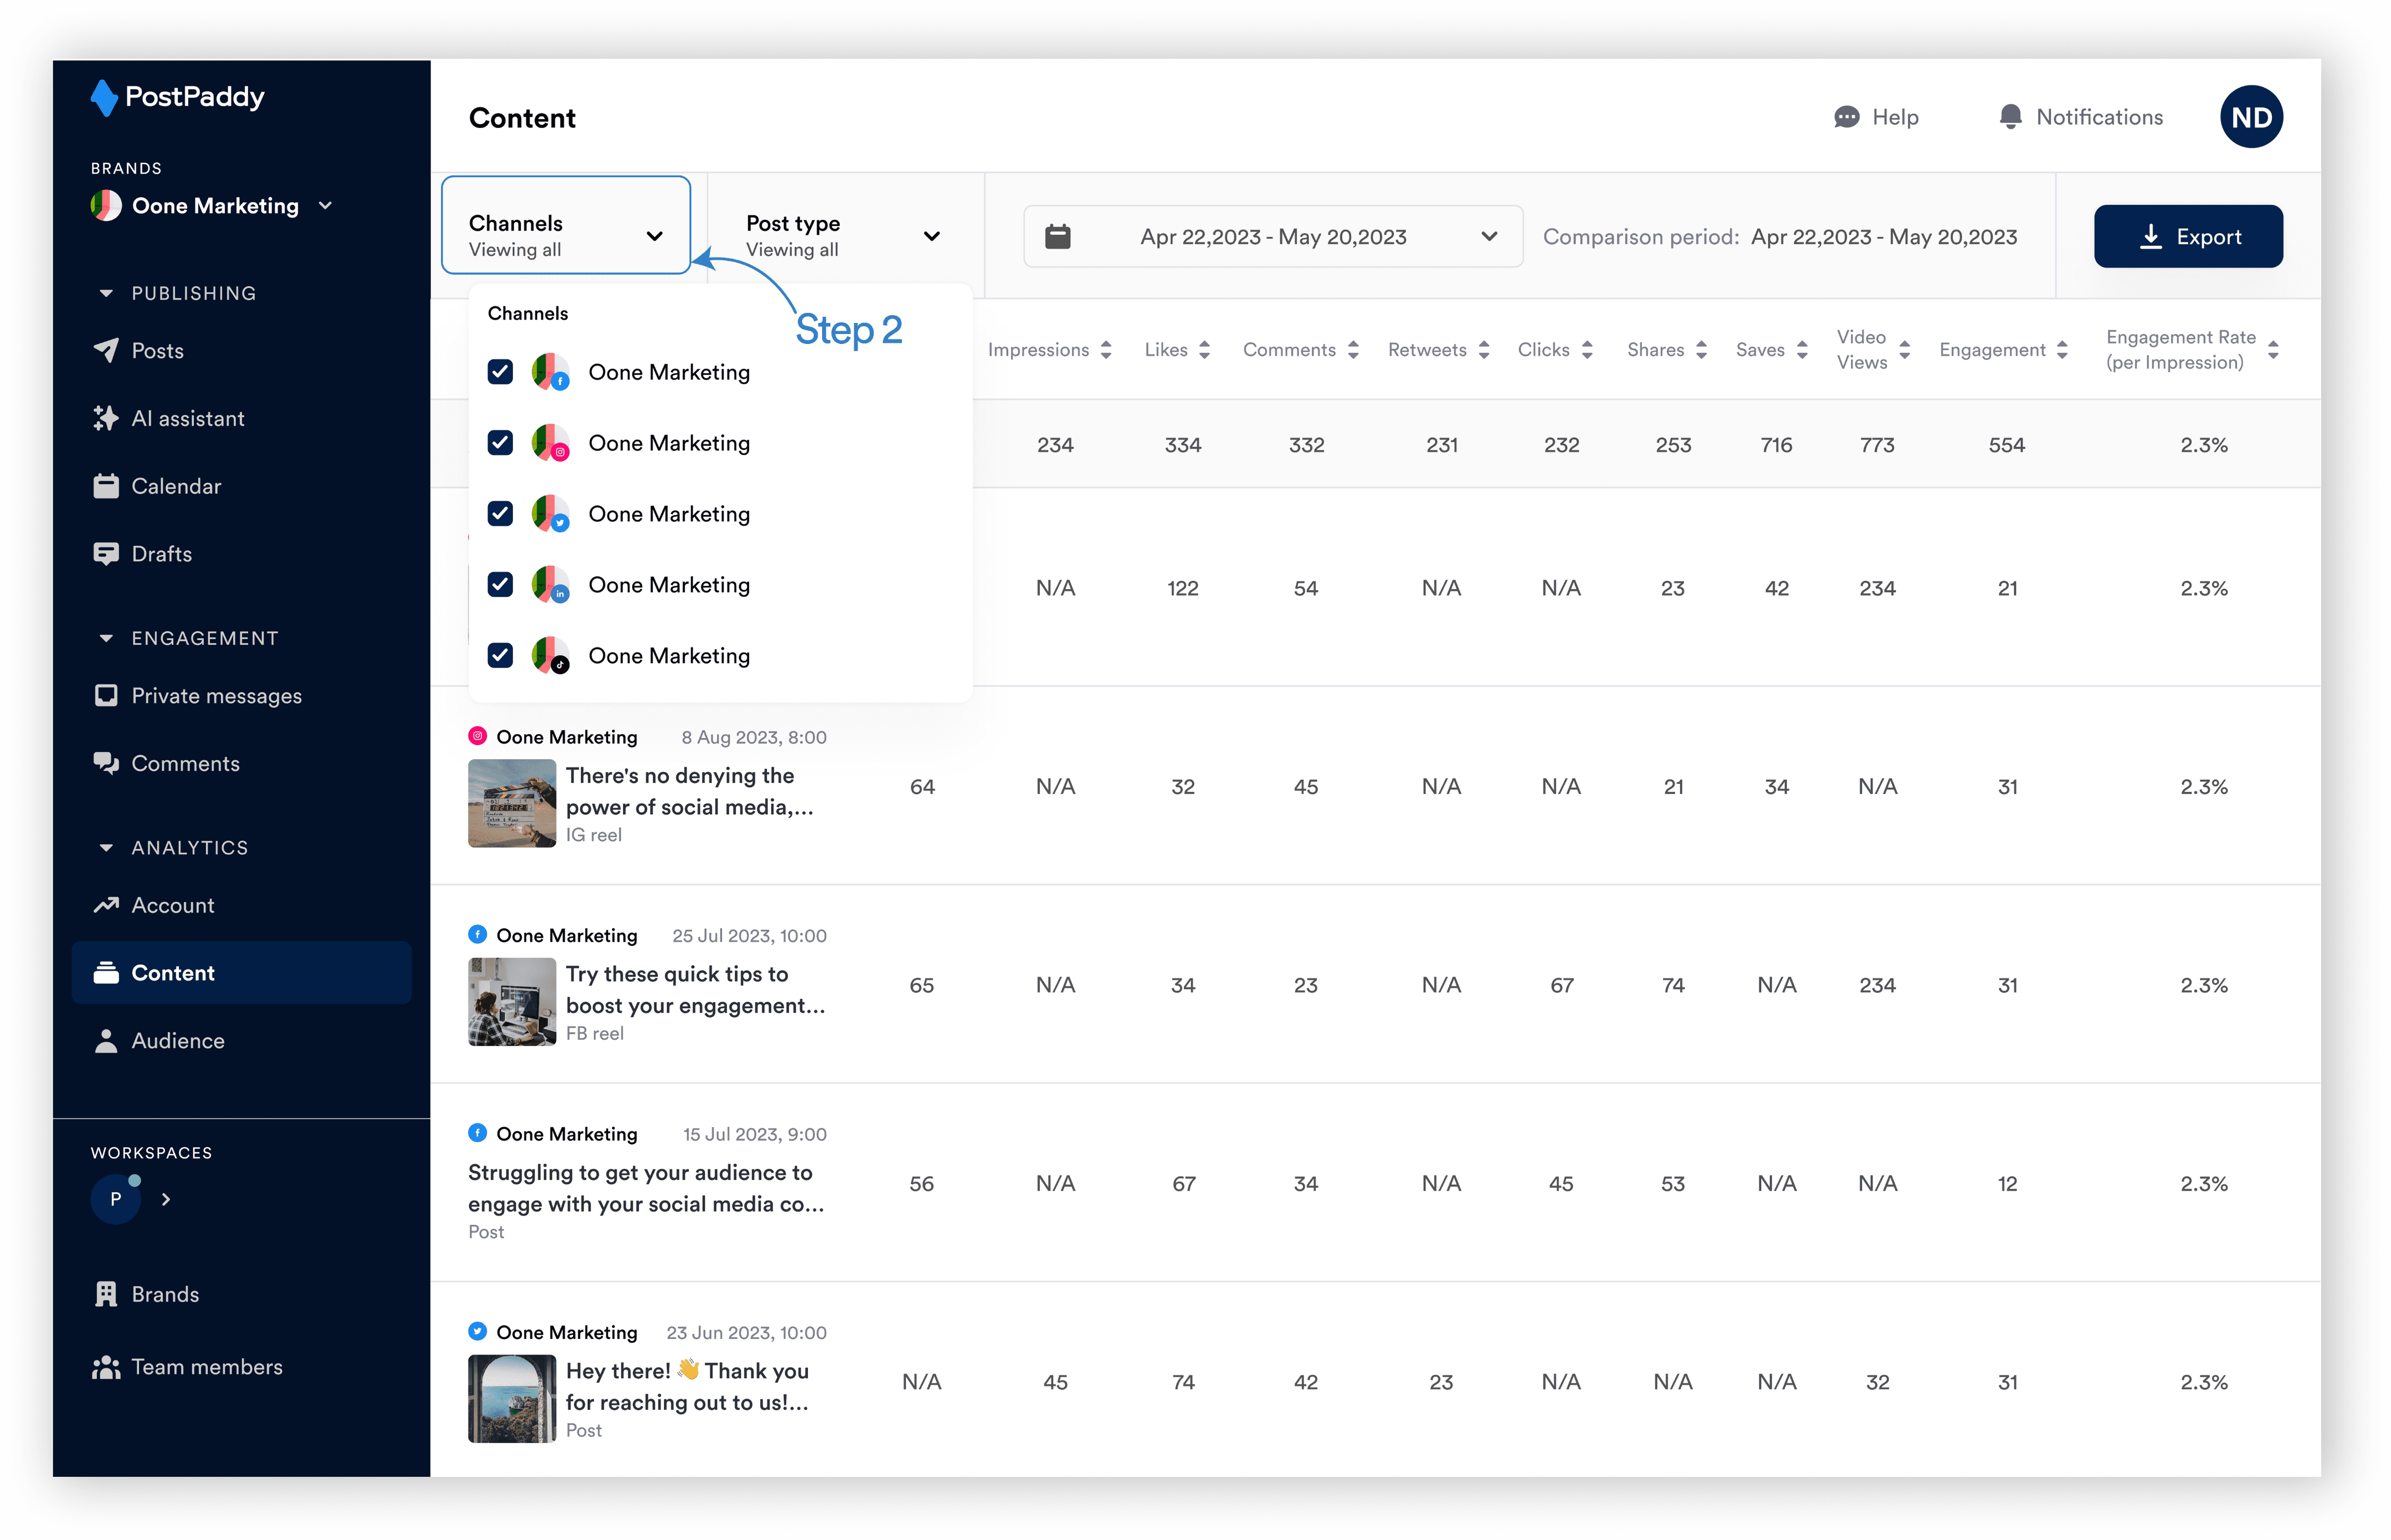This screenshot has height=1540, width=2391.
Task: Uncheck the TikTok Oone Marketing channel
Action: click(x=500, y=656)
